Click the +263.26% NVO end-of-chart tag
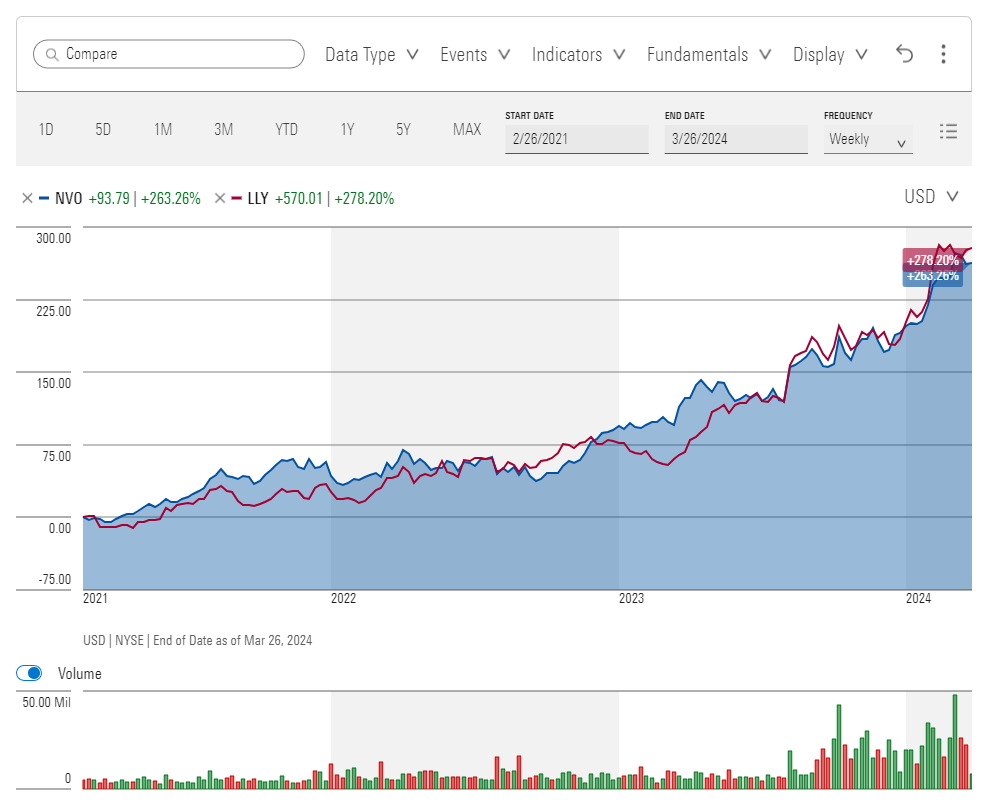This screenshot has height=806, width=988. click(x=933, y=277)
